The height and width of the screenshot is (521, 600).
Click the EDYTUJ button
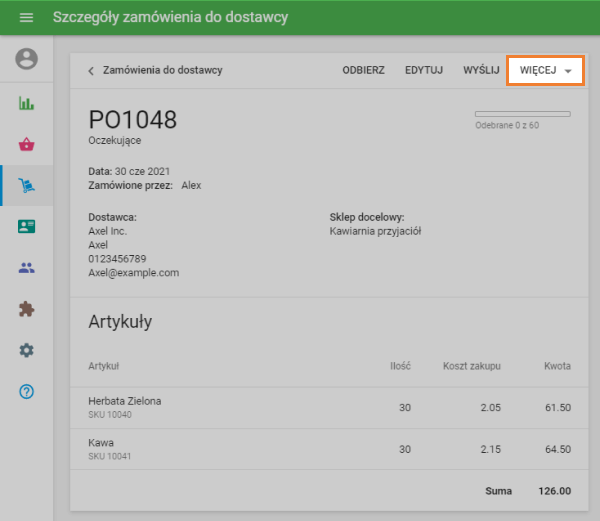coord(424,71)
